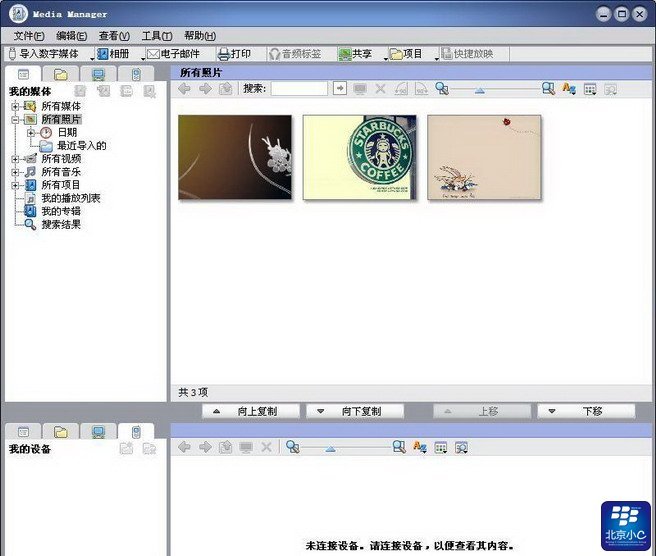The width and height of the screenshot is (656, 556).
Task: Select 所有媒体 tree item
Action: (x=61, y=106)
